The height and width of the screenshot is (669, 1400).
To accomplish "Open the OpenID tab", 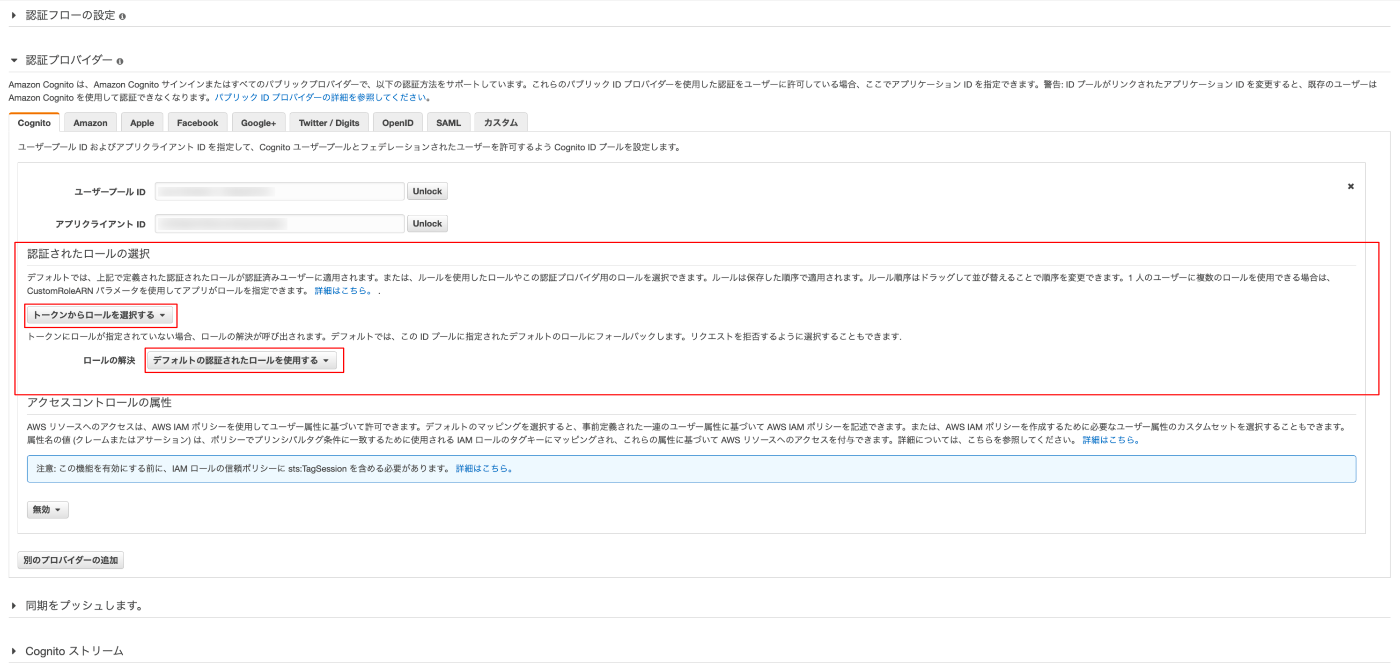I will (397, 123).
